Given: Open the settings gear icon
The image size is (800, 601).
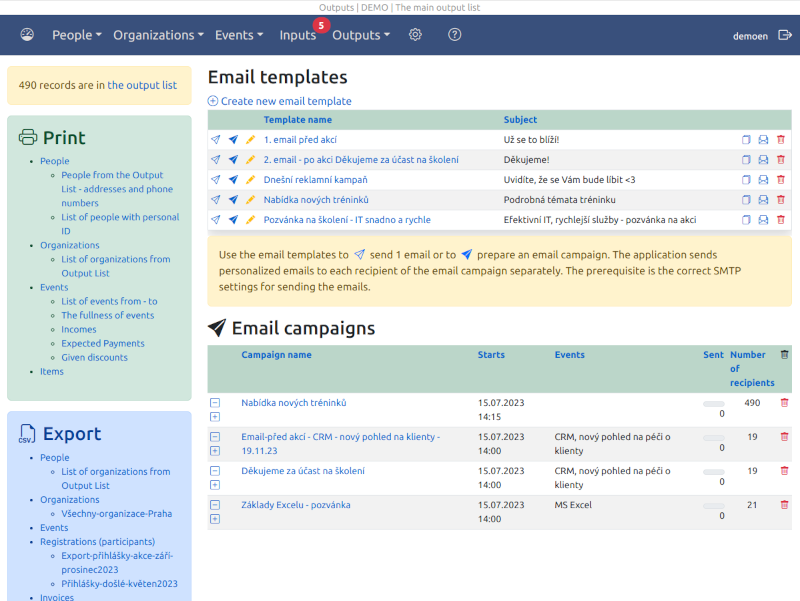Looking at the screenshot, I should tap(415, 35).
